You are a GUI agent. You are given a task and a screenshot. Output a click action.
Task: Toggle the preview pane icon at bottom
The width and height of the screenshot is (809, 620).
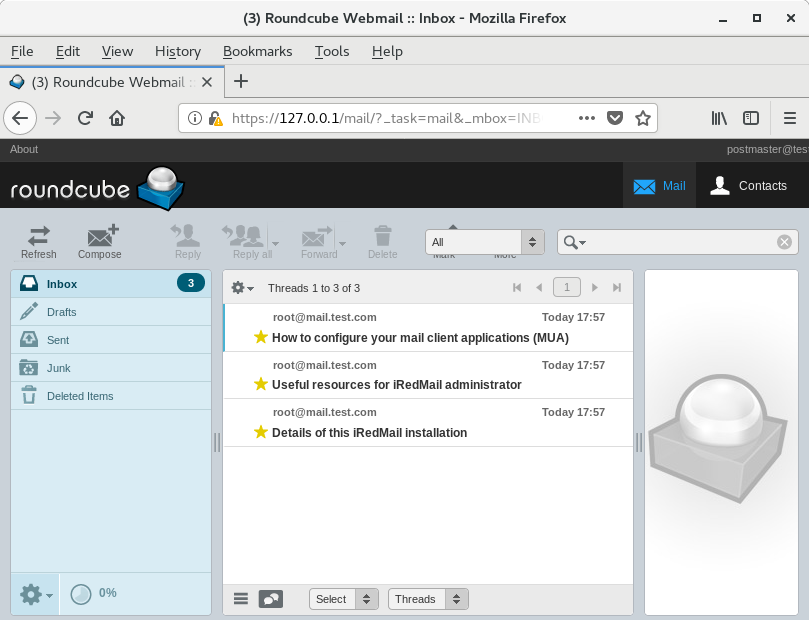pyautogui.click(x=270, y=598)
